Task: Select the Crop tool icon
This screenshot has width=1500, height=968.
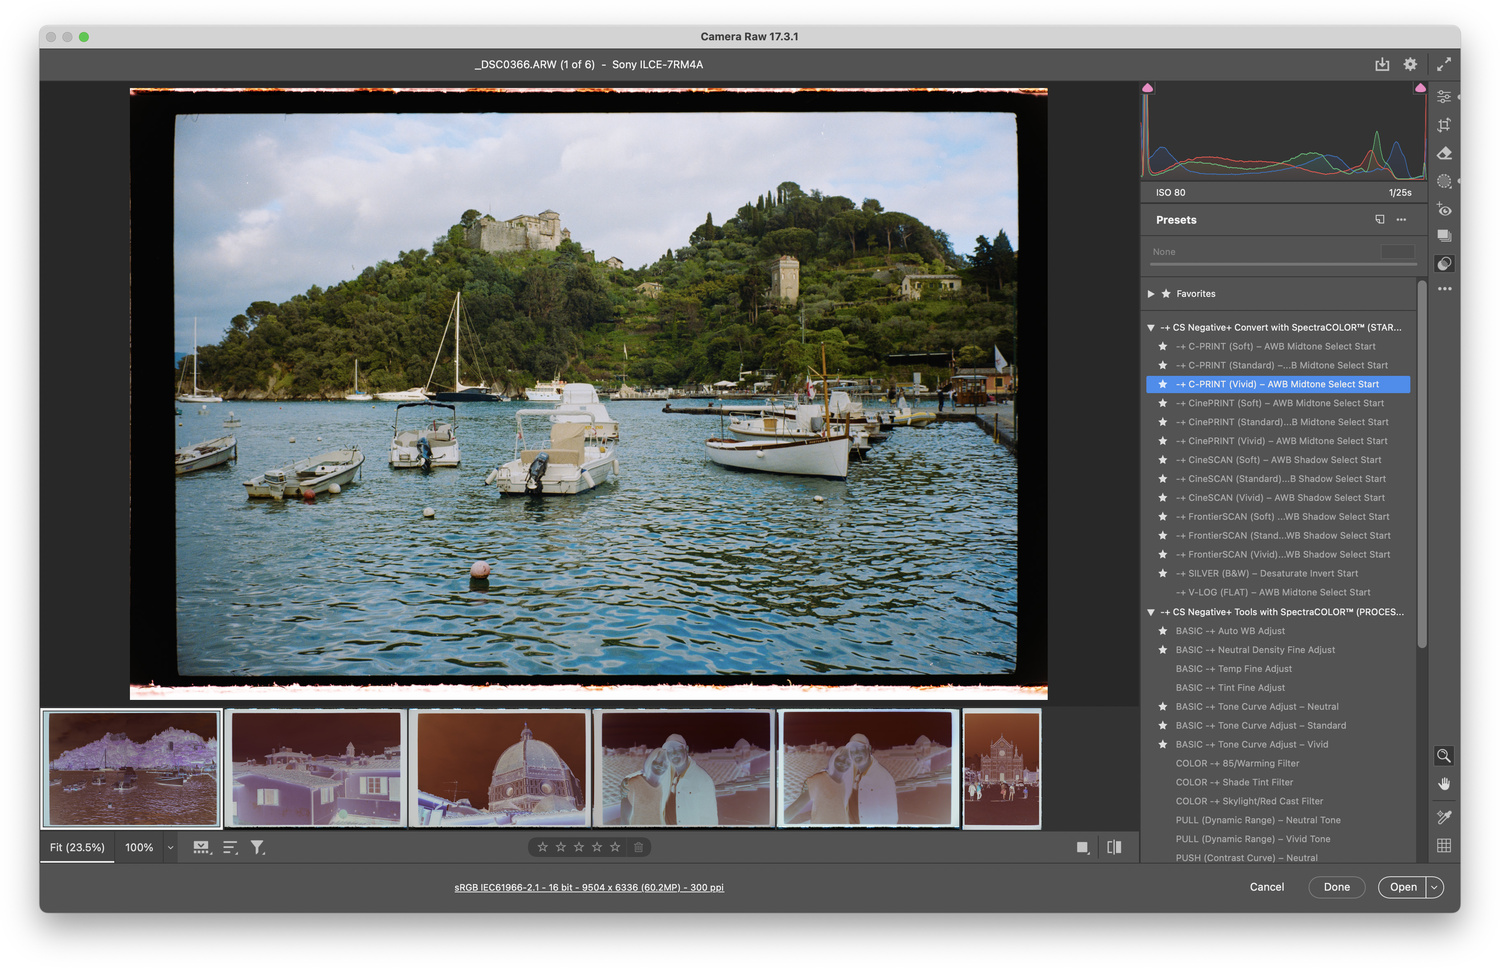Action: click(x=1444, y=125)
